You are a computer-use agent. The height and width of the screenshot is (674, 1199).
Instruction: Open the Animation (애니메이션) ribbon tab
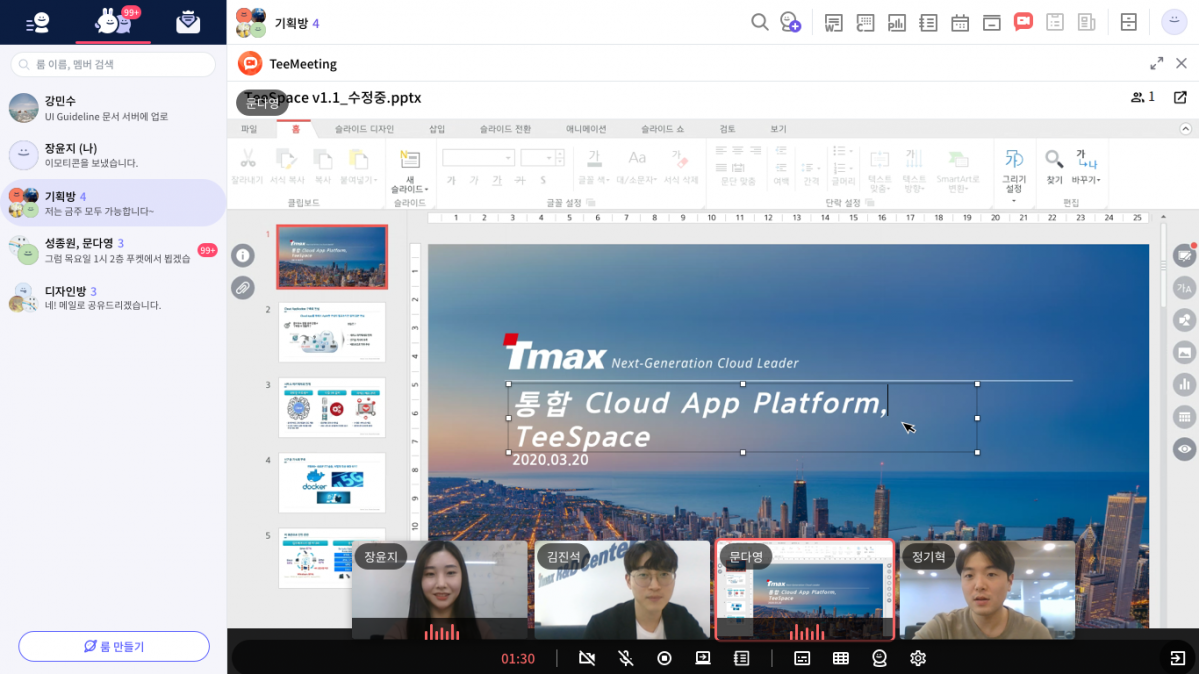586,129
